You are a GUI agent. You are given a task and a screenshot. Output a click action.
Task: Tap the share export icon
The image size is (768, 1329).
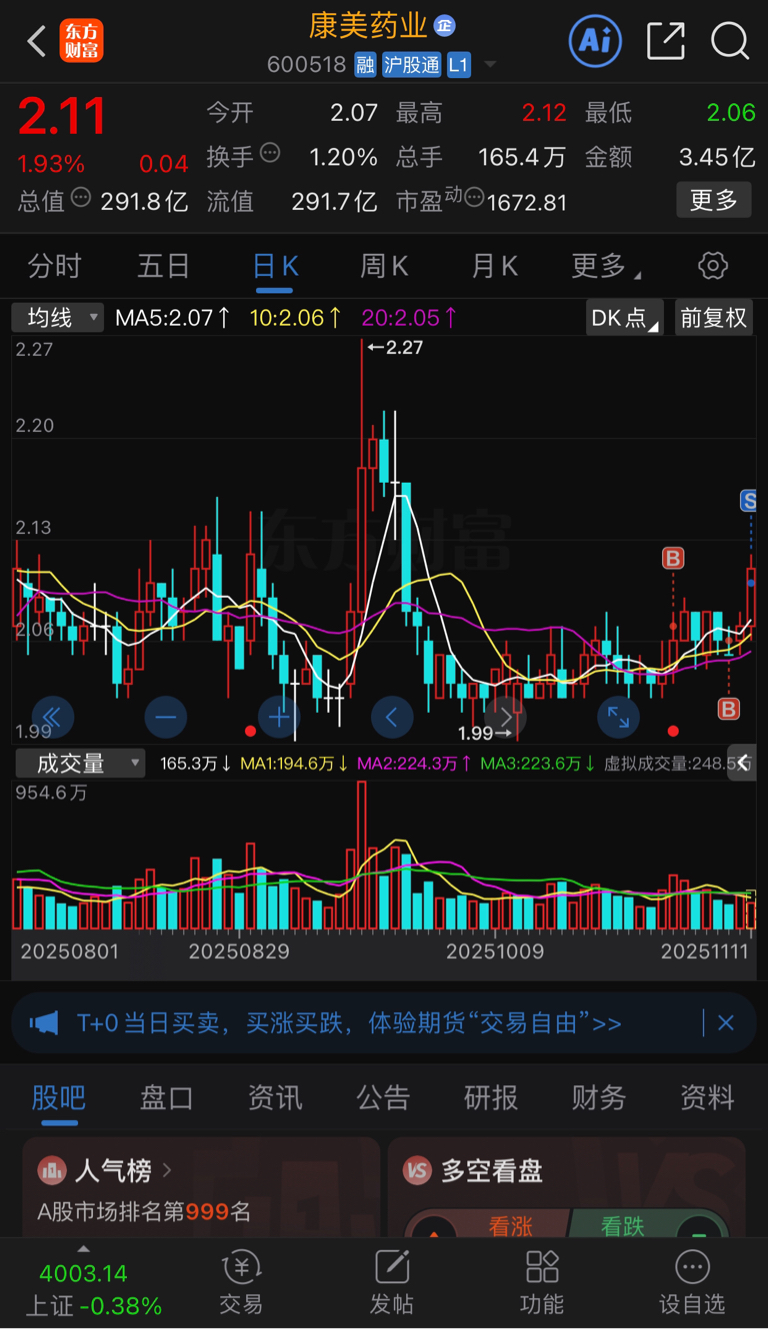(666, 41)
